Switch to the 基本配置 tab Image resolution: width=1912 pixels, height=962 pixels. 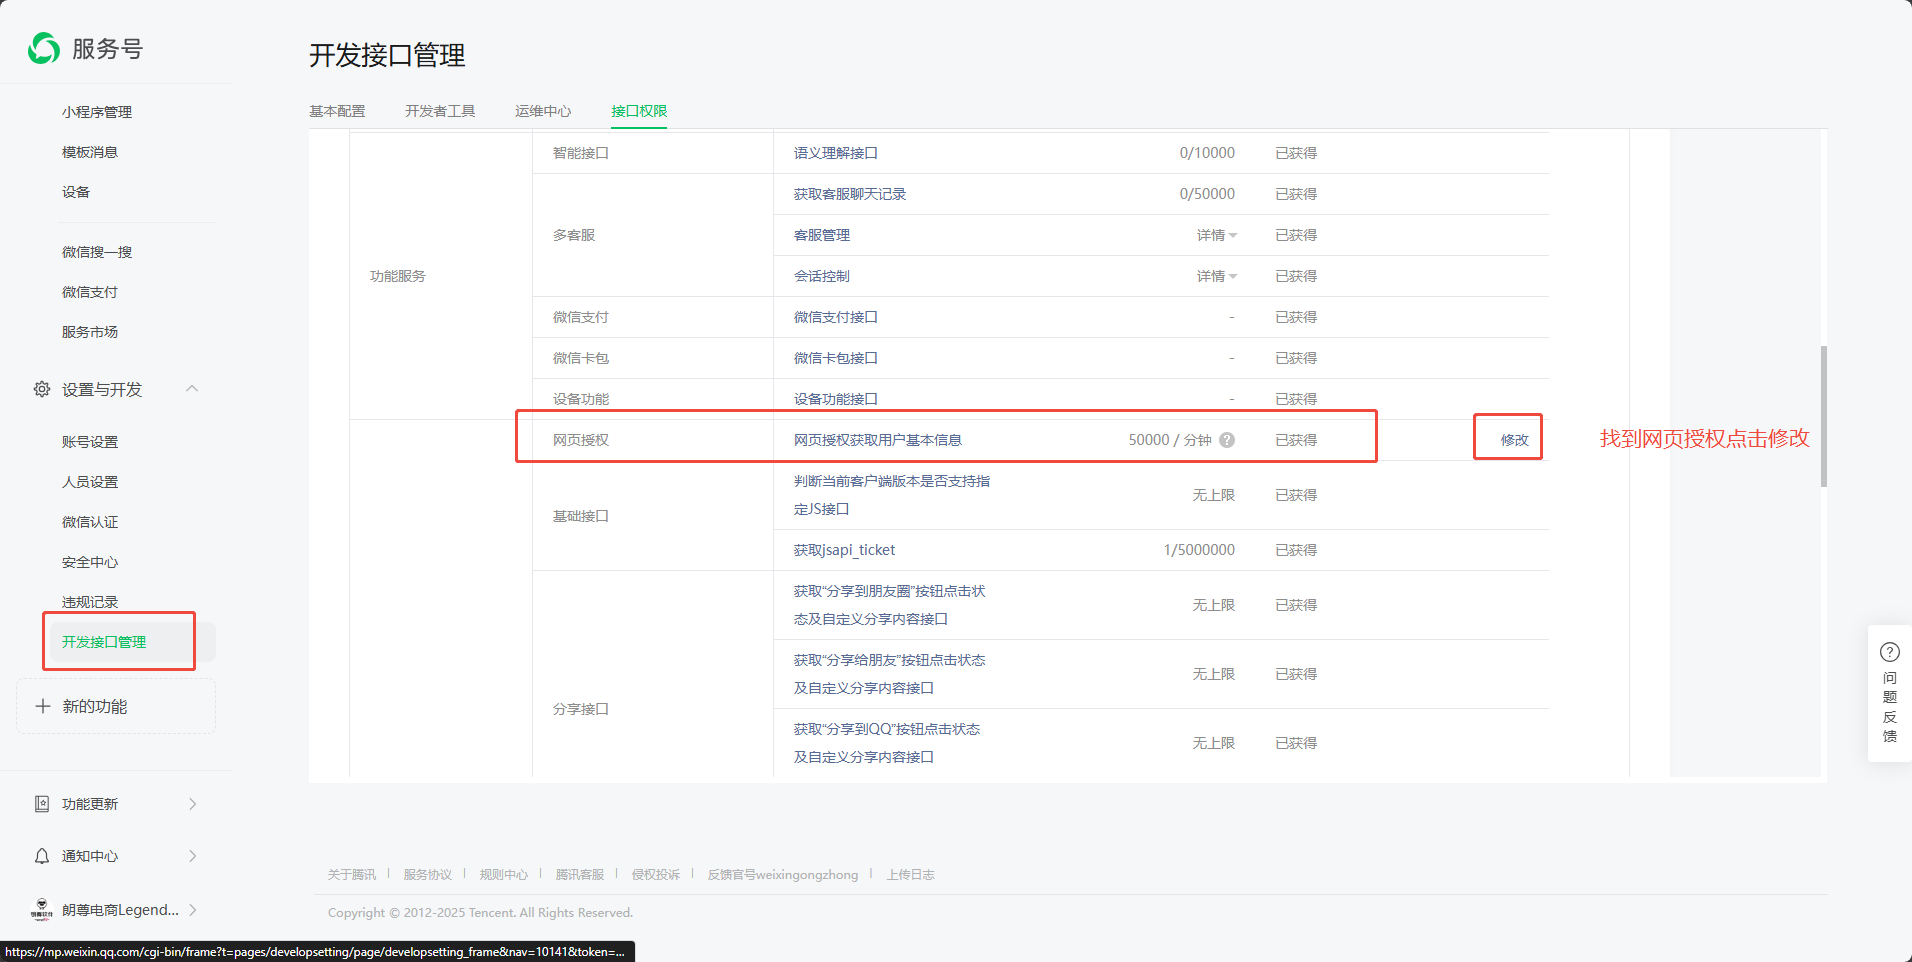(337, 111)
